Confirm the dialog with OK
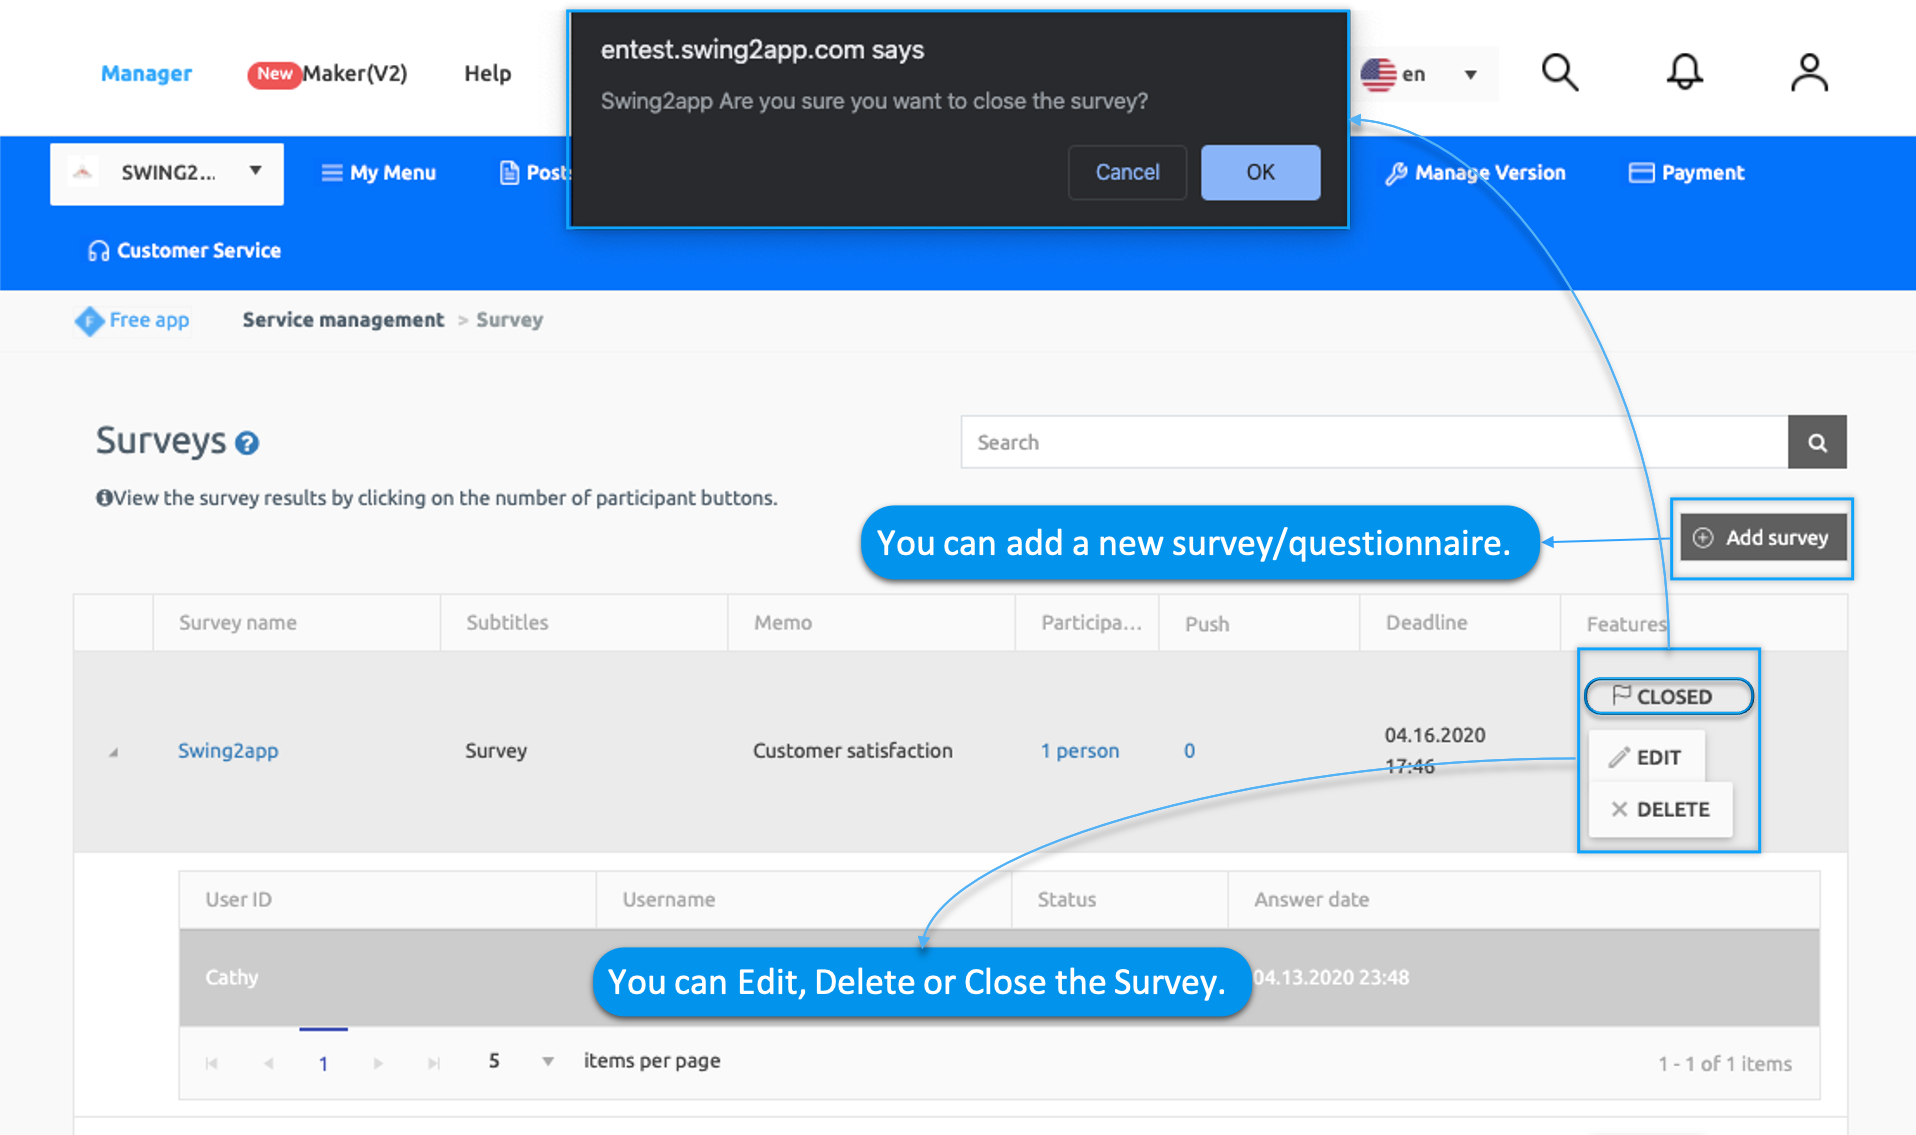Viewport: 1916px width, 1135px height. [x=1259, y=172]
